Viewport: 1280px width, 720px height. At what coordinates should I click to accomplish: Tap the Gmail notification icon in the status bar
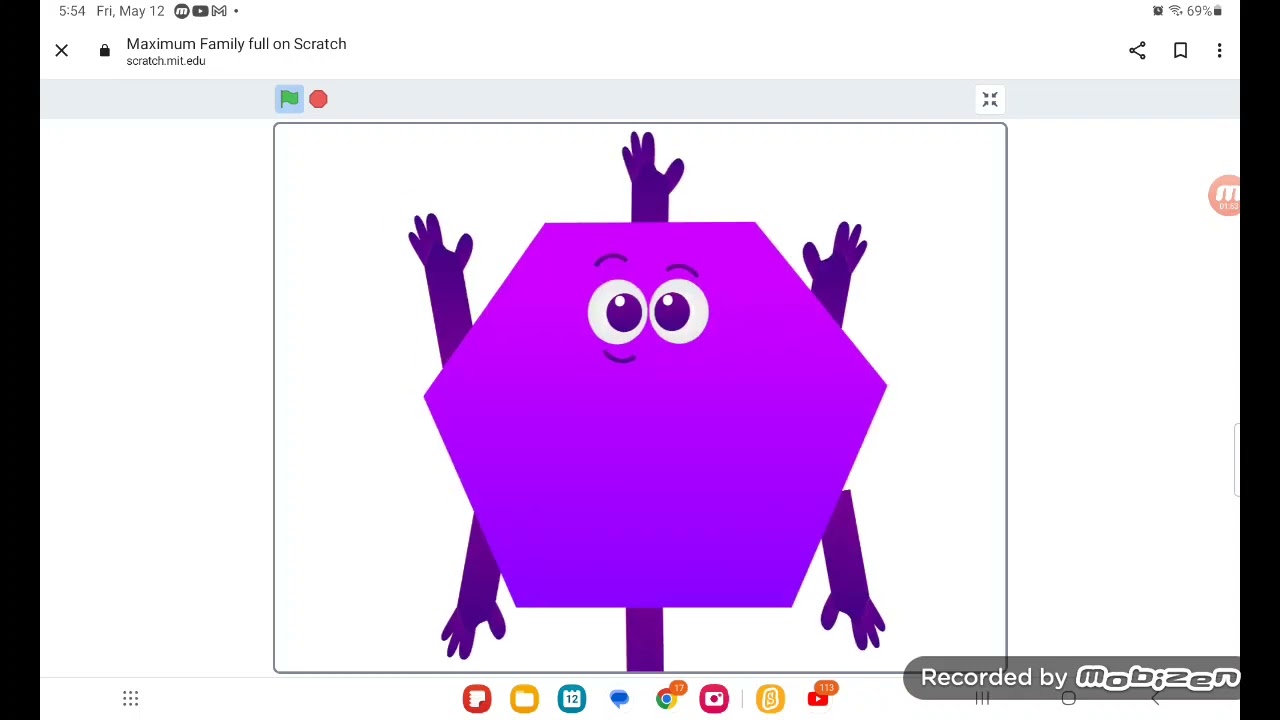tap(219, 11)
